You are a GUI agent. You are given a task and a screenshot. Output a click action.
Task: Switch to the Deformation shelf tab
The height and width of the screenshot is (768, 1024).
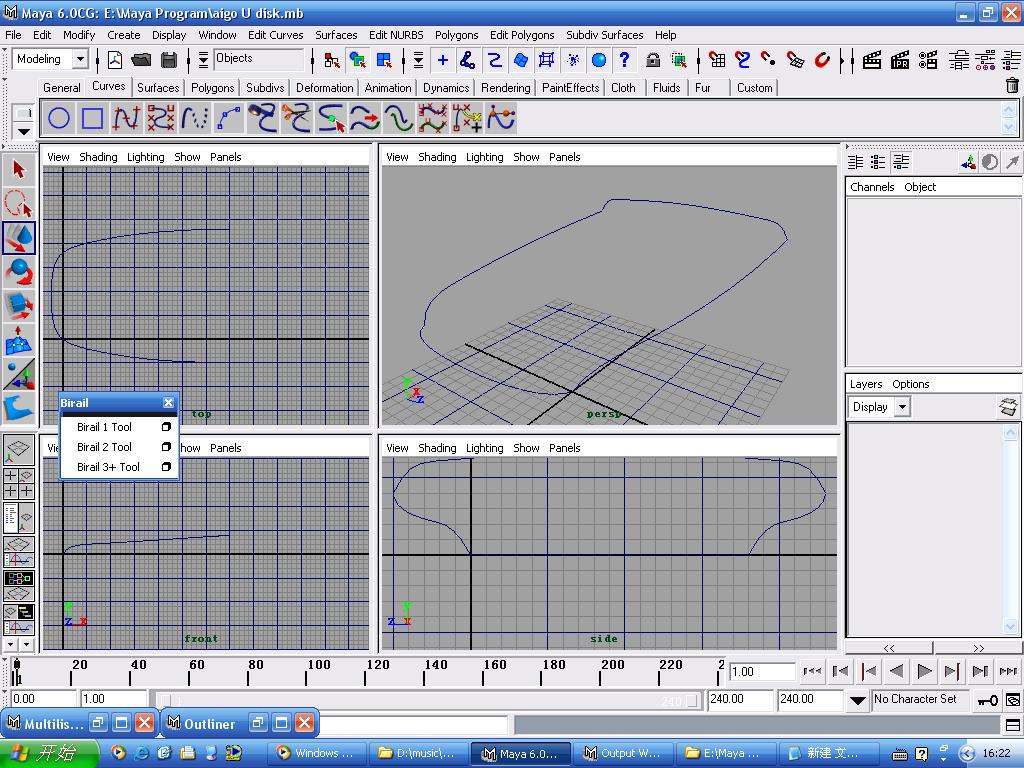[x=324, y=88]
